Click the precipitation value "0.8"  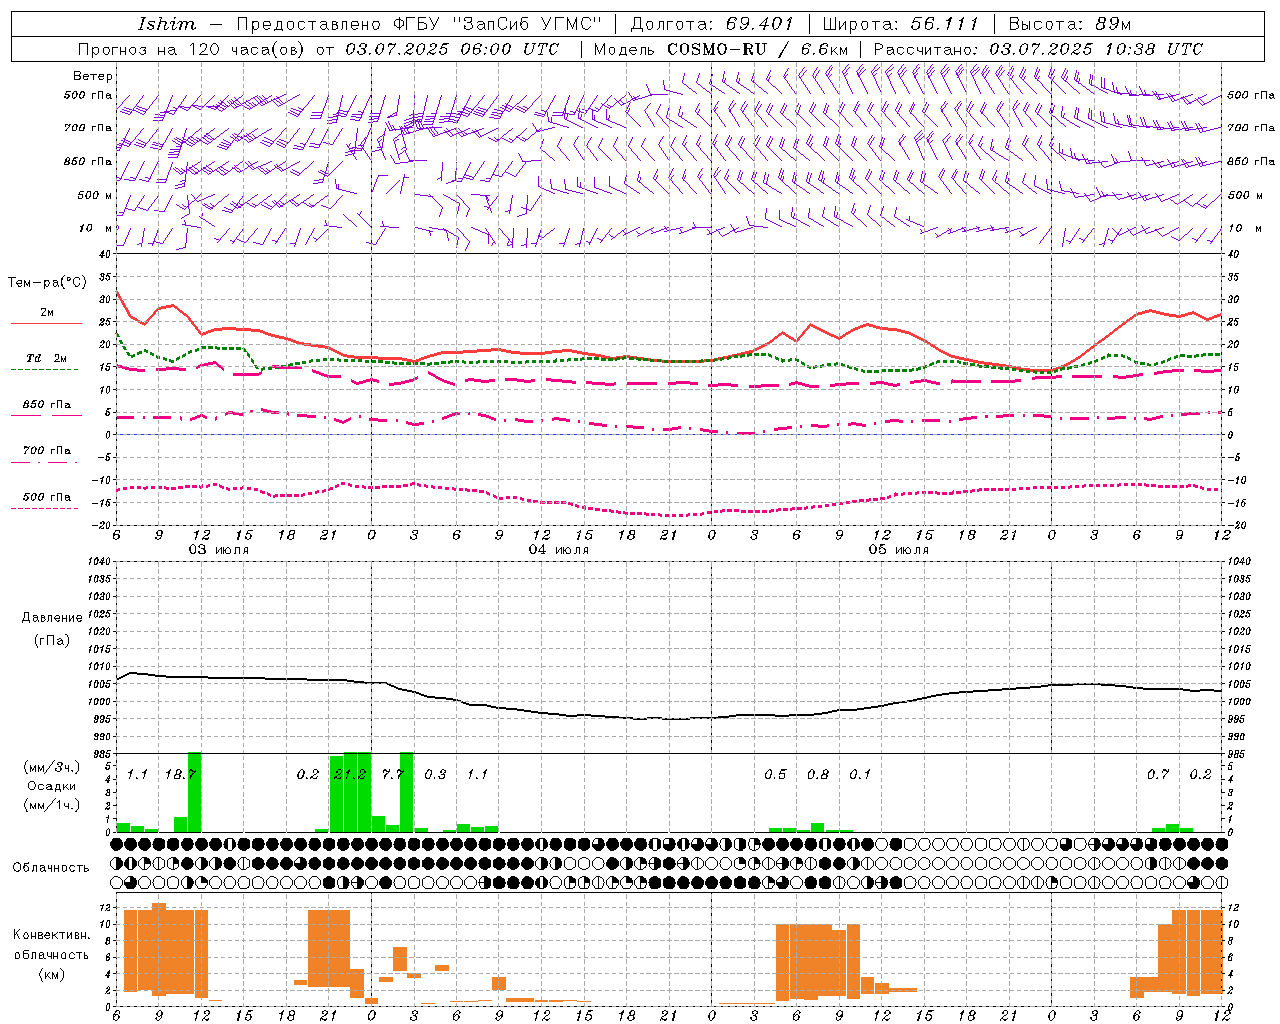coord(818,775)
